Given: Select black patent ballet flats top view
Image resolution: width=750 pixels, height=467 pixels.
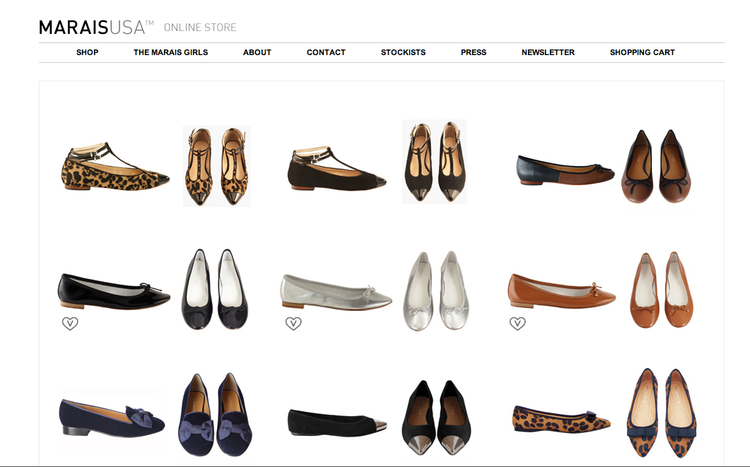Looking at the screenshot, I should tap(215, 289).
